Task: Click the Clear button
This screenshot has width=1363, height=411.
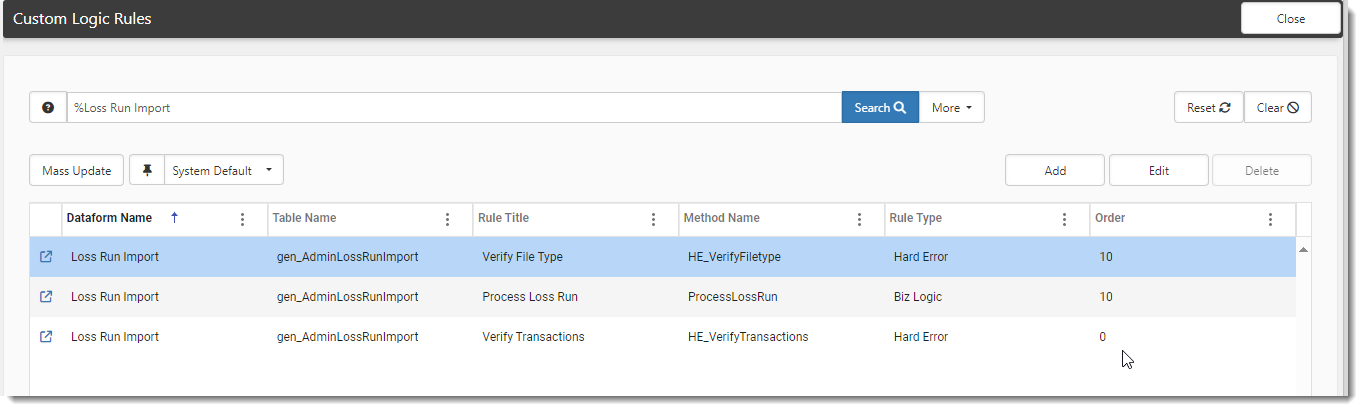Action: 1278,108
